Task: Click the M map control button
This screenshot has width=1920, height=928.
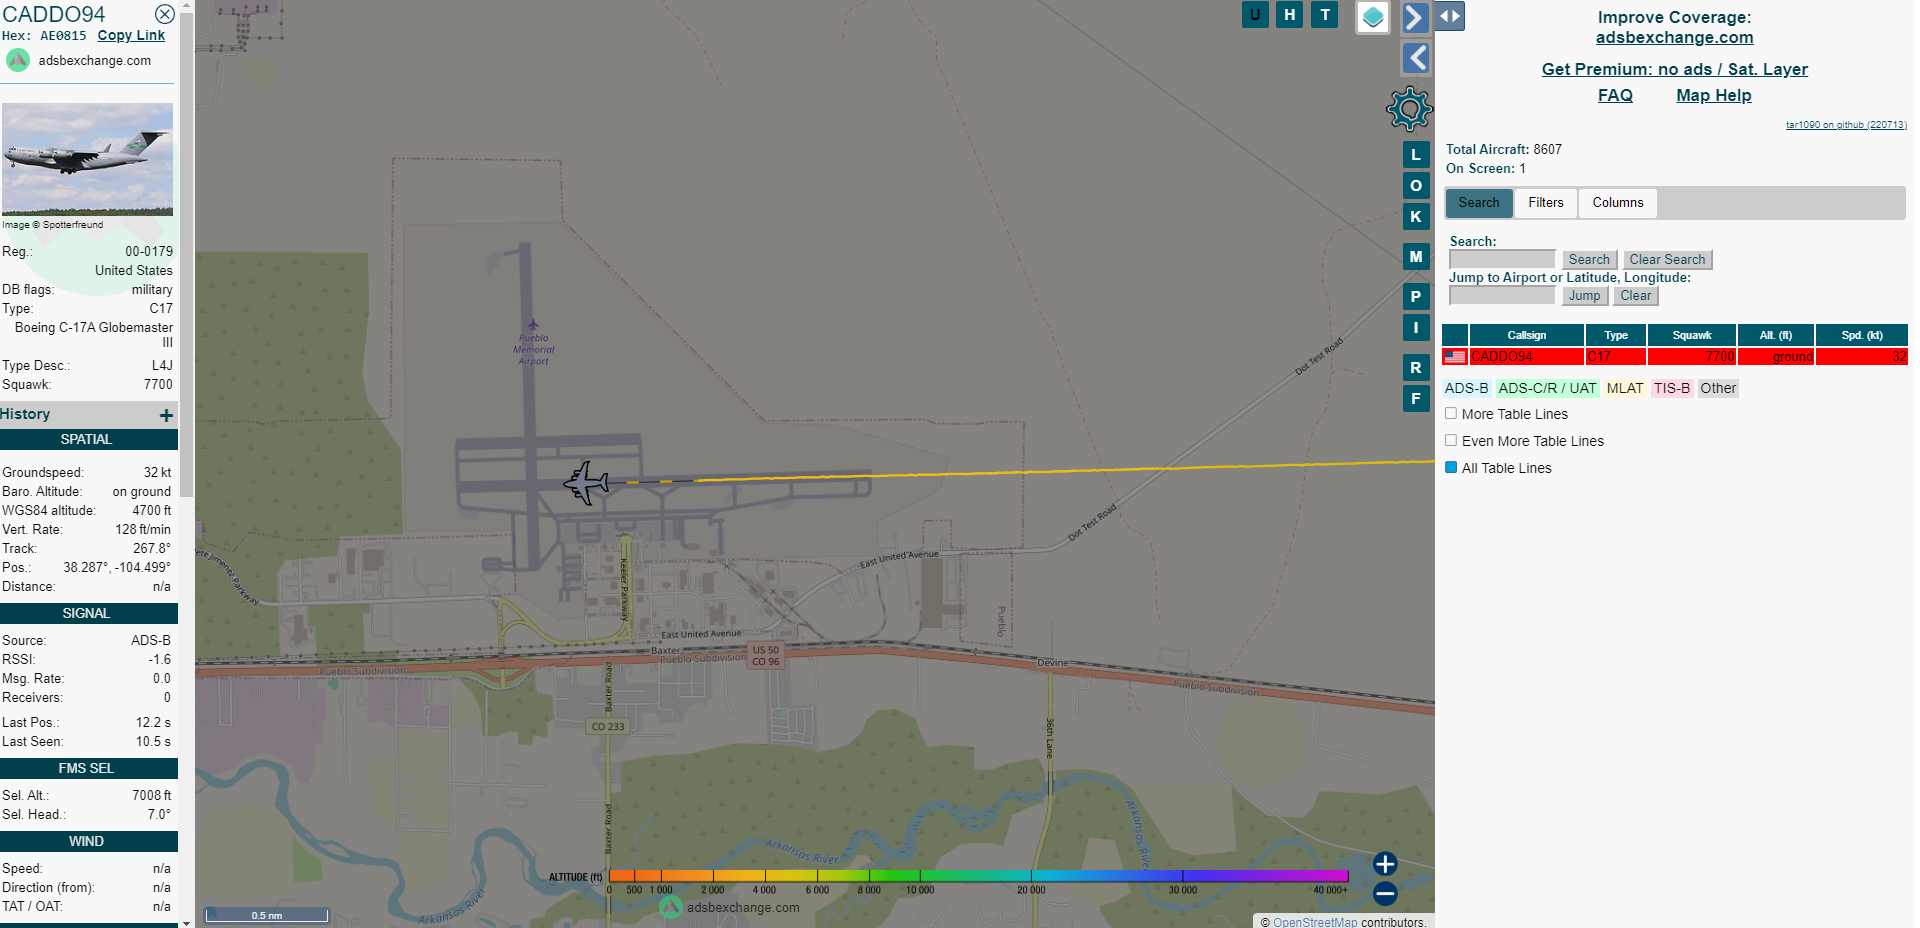Action: (1416, 257)
